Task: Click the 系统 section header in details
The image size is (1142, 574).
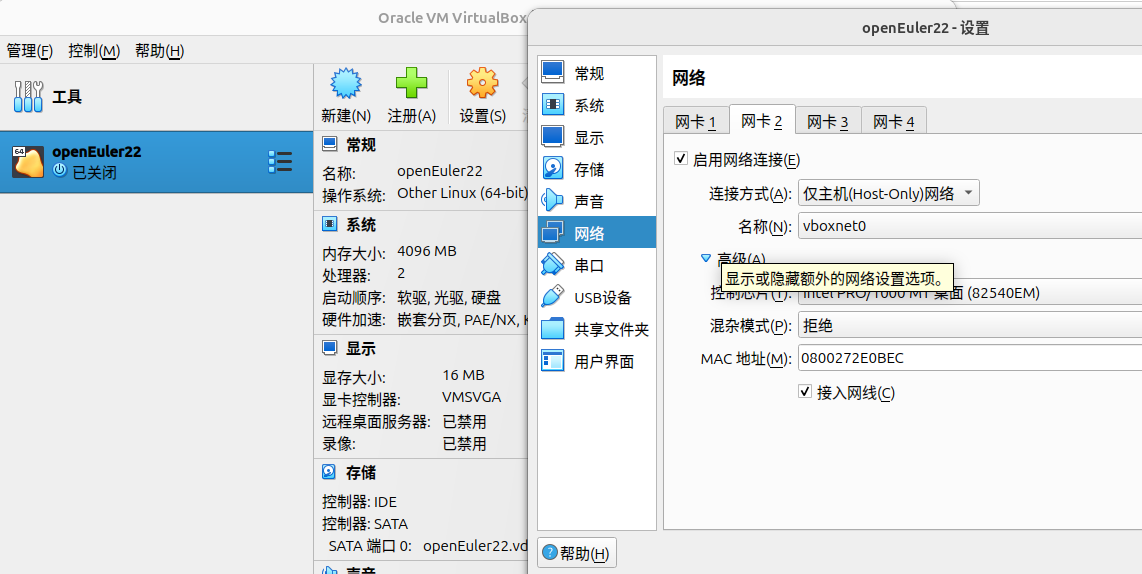Action: click(361, 224)
